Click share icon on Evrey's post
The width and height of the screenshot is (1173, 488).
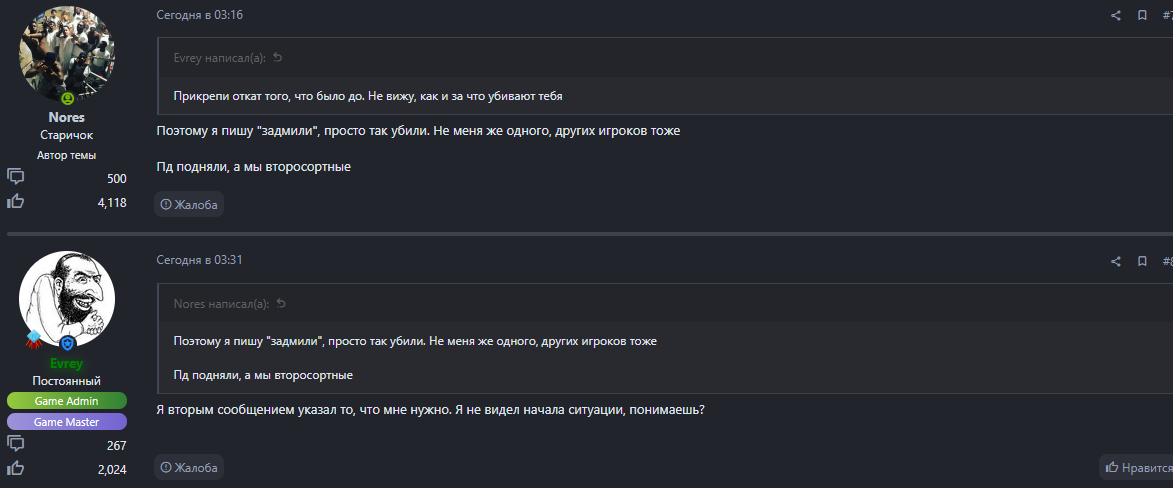click(1116, 262)
